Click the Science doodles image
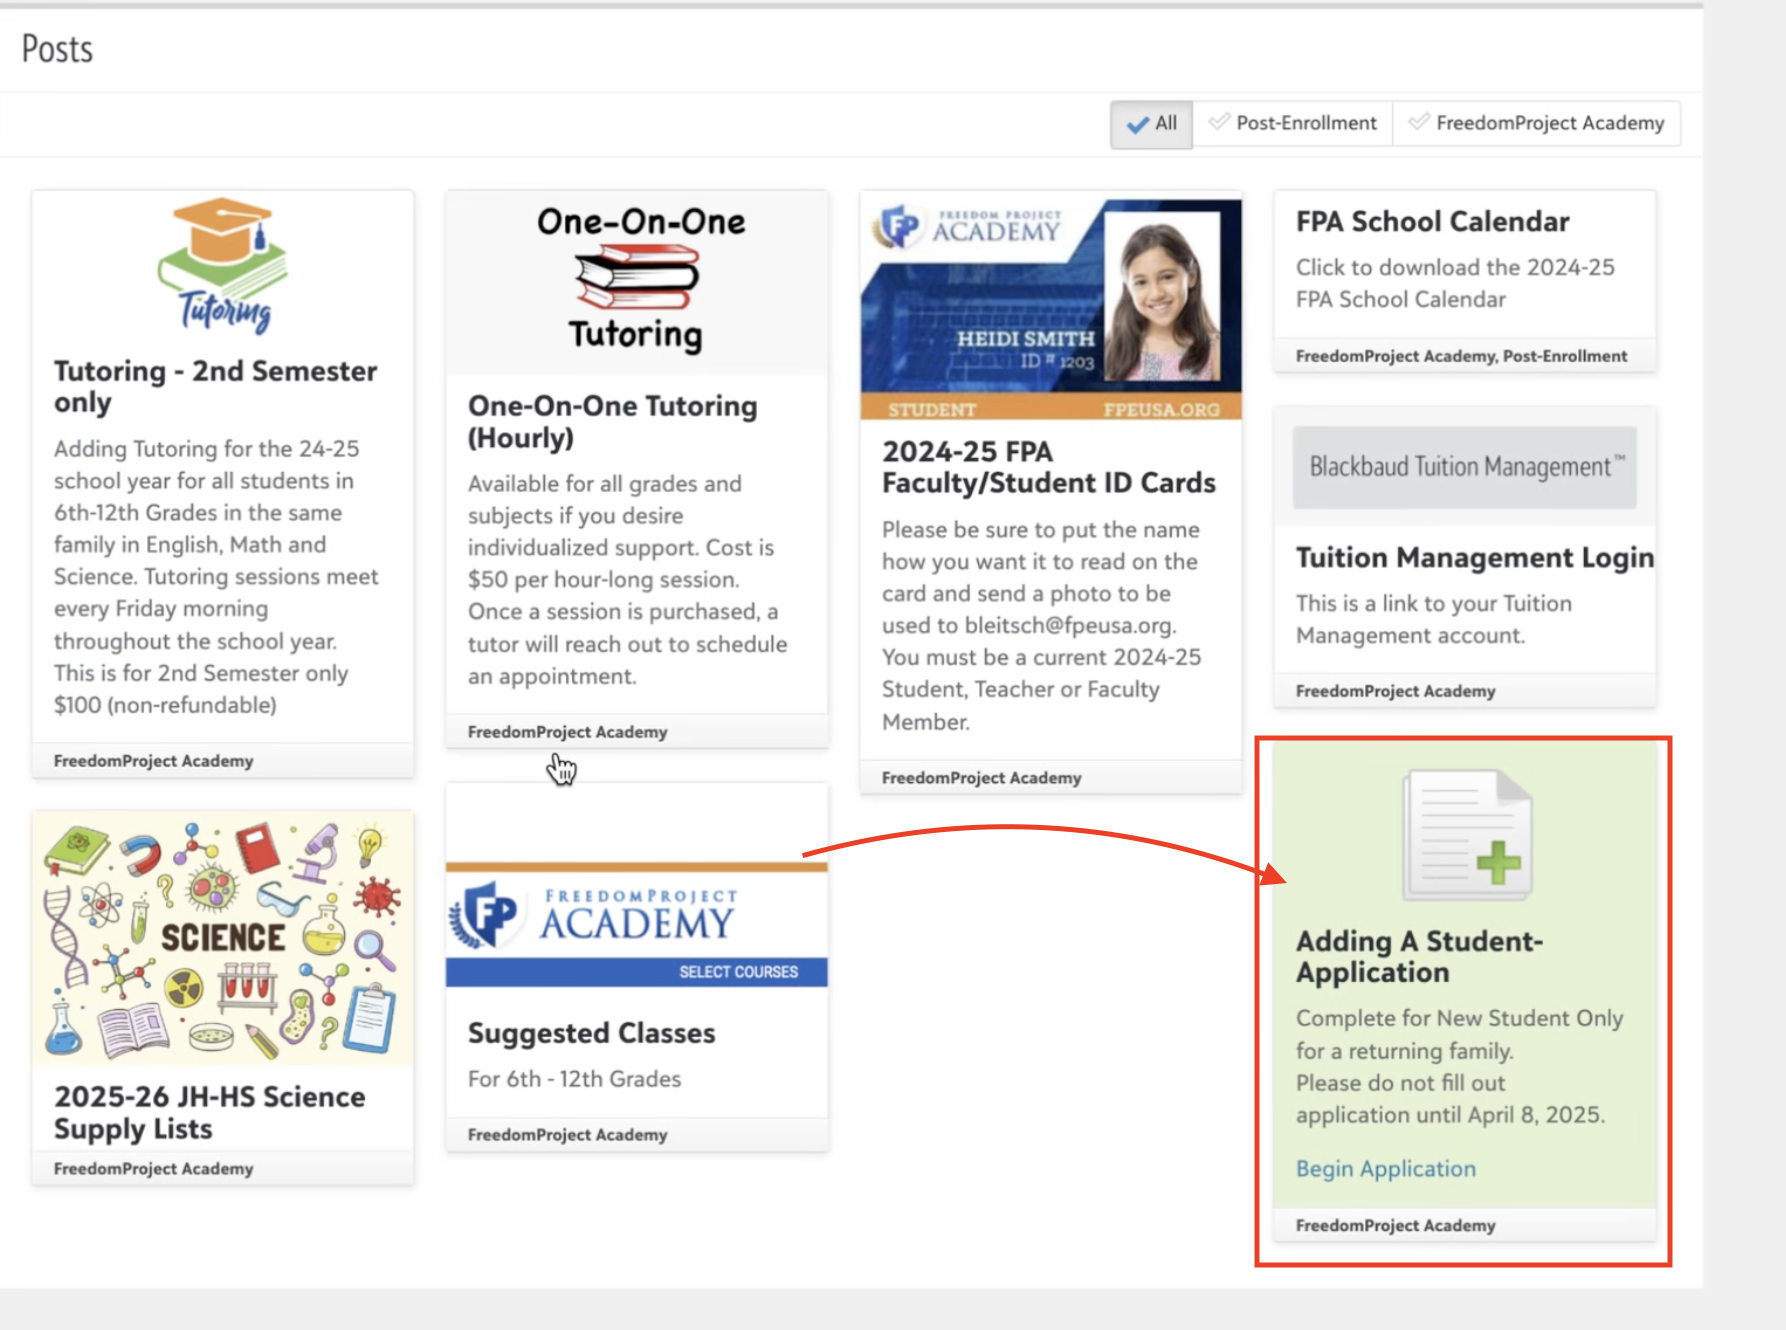1786x1330 pixels. point(223,938)
